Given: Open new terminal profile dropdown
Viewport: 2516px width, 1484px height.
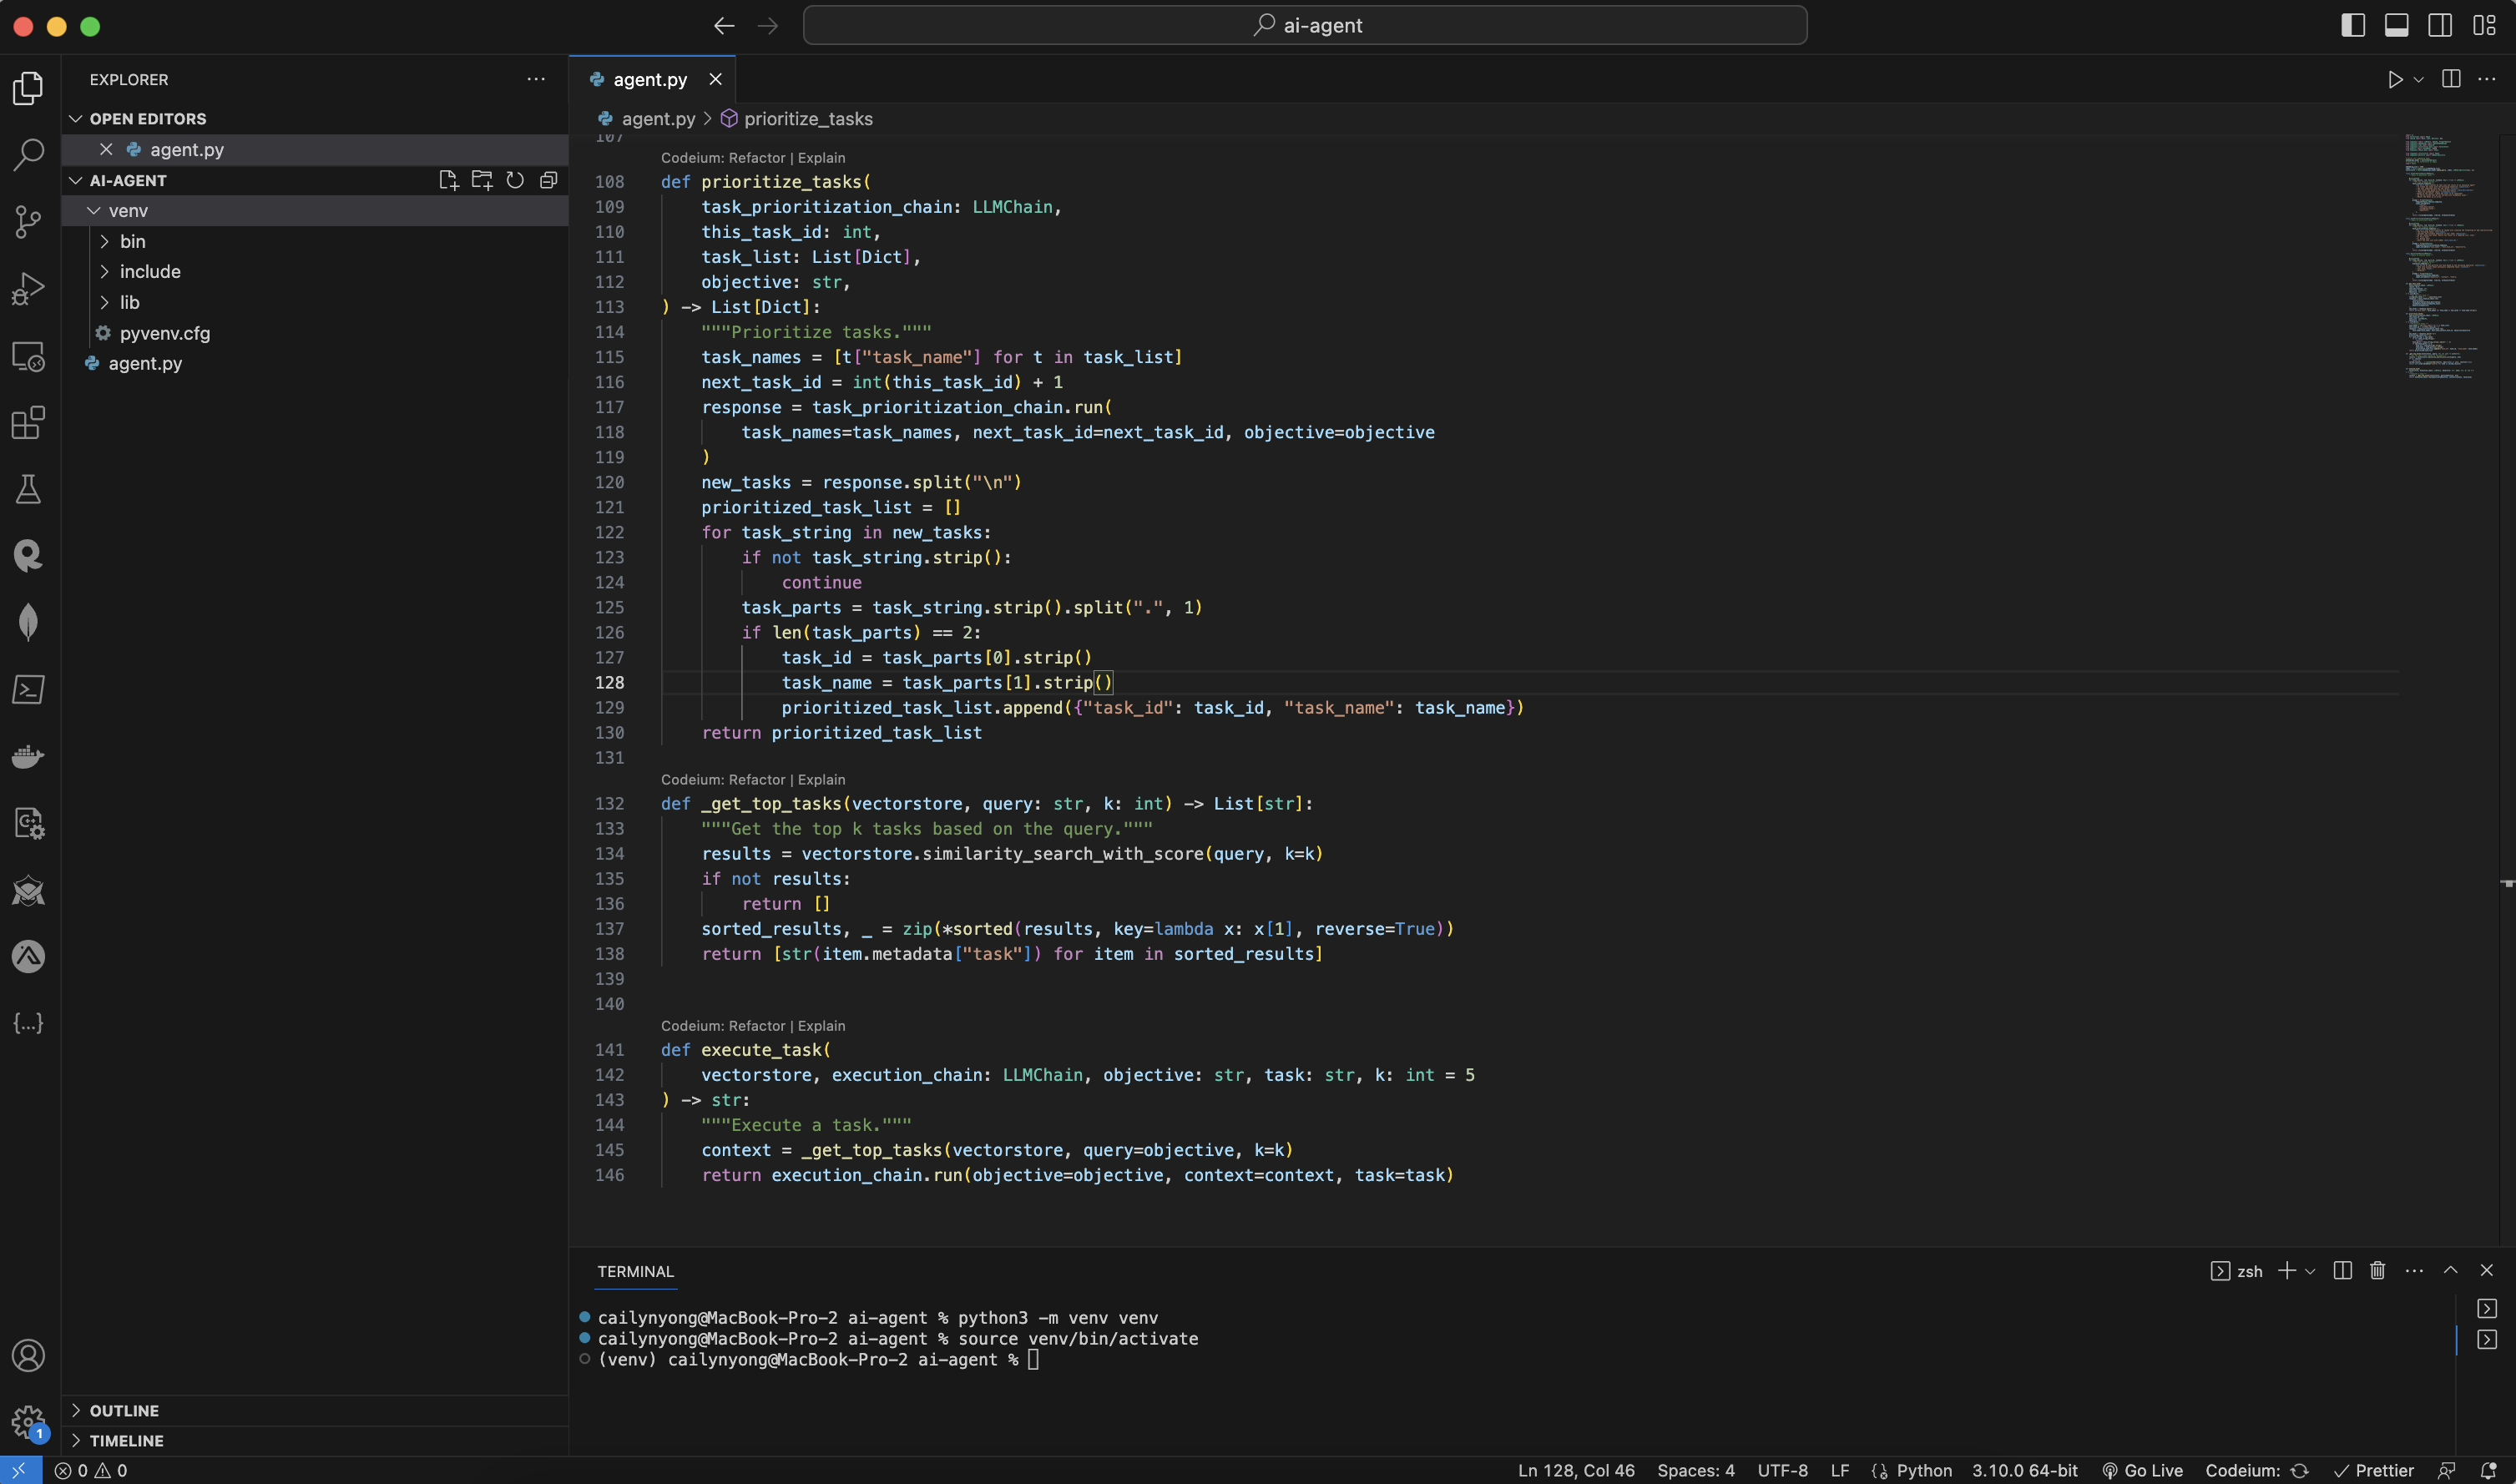Looking at the screenshot, I should pos(2310,1271).
